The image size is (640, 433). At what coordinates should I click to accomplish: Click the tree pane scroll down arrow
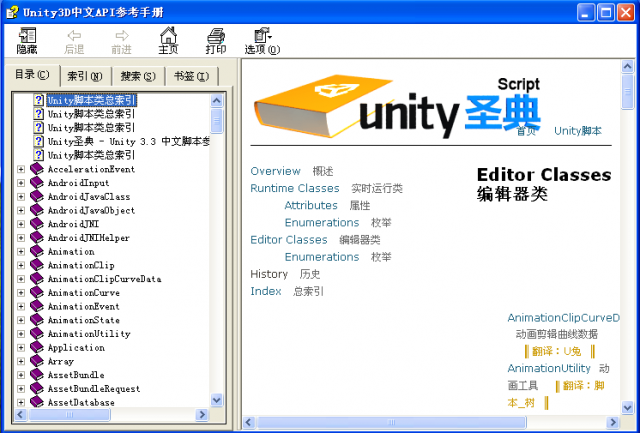coord(217,400)
